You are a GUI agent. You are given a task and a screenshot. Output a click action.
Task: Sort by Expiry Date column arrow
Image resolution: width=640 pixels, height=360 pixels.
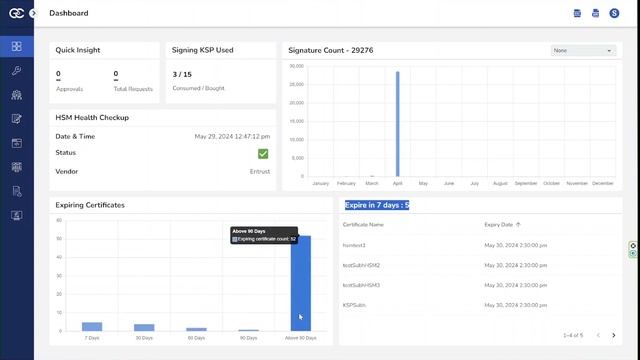click(518, 224)
